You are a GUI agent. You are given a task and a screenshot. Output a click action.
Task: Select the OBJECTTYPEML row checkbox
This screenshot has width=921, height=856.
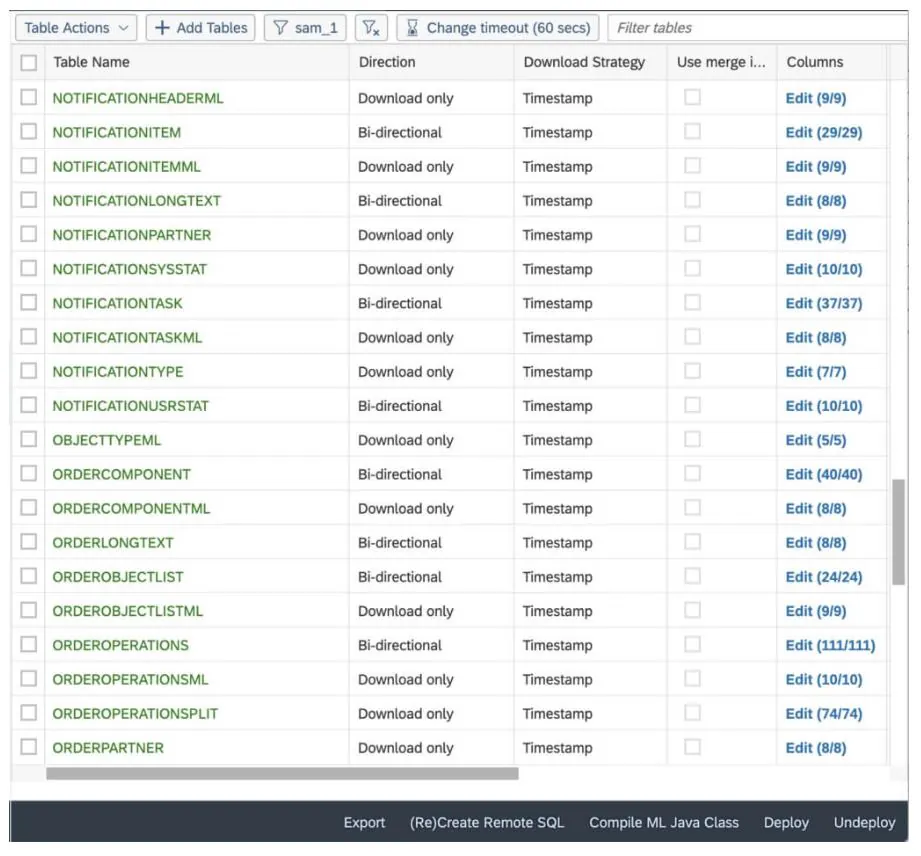[29, 439]
